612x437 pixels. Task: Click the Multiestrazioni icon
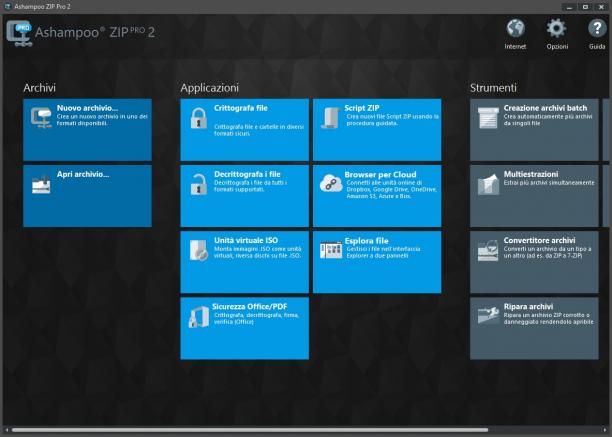click(x=488, y=184)
